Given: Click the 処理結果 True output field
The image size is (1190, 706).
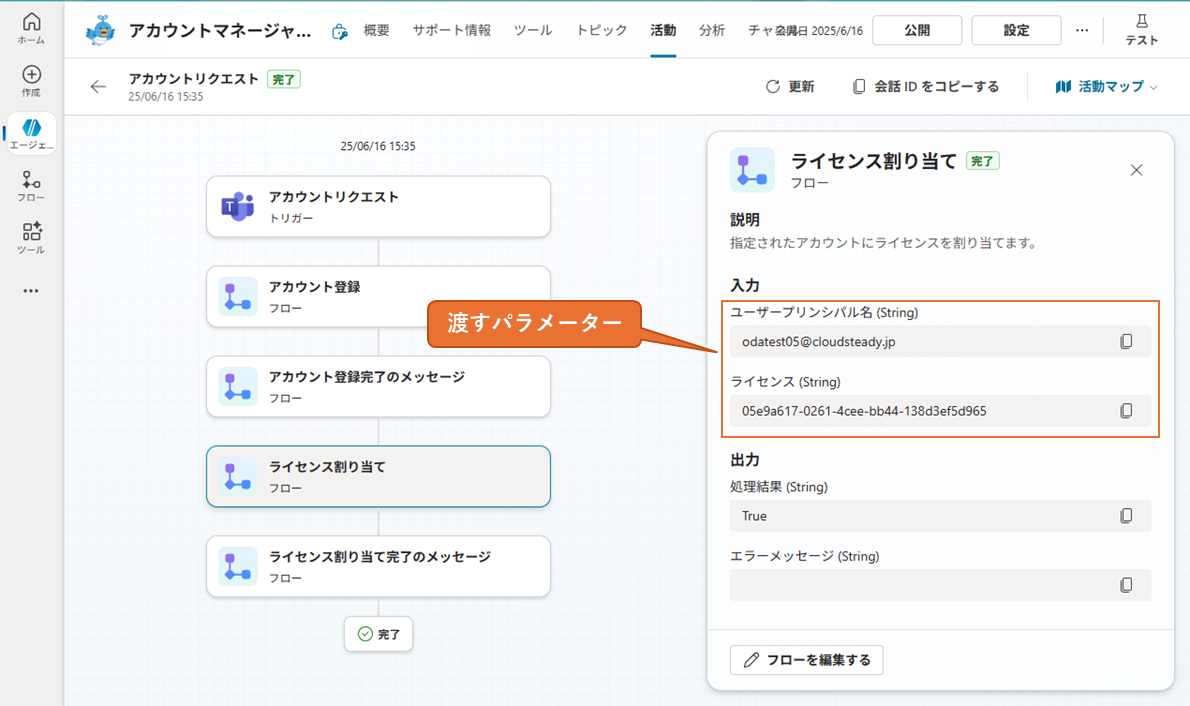Looking at the screenshot, I should point(940,515).
